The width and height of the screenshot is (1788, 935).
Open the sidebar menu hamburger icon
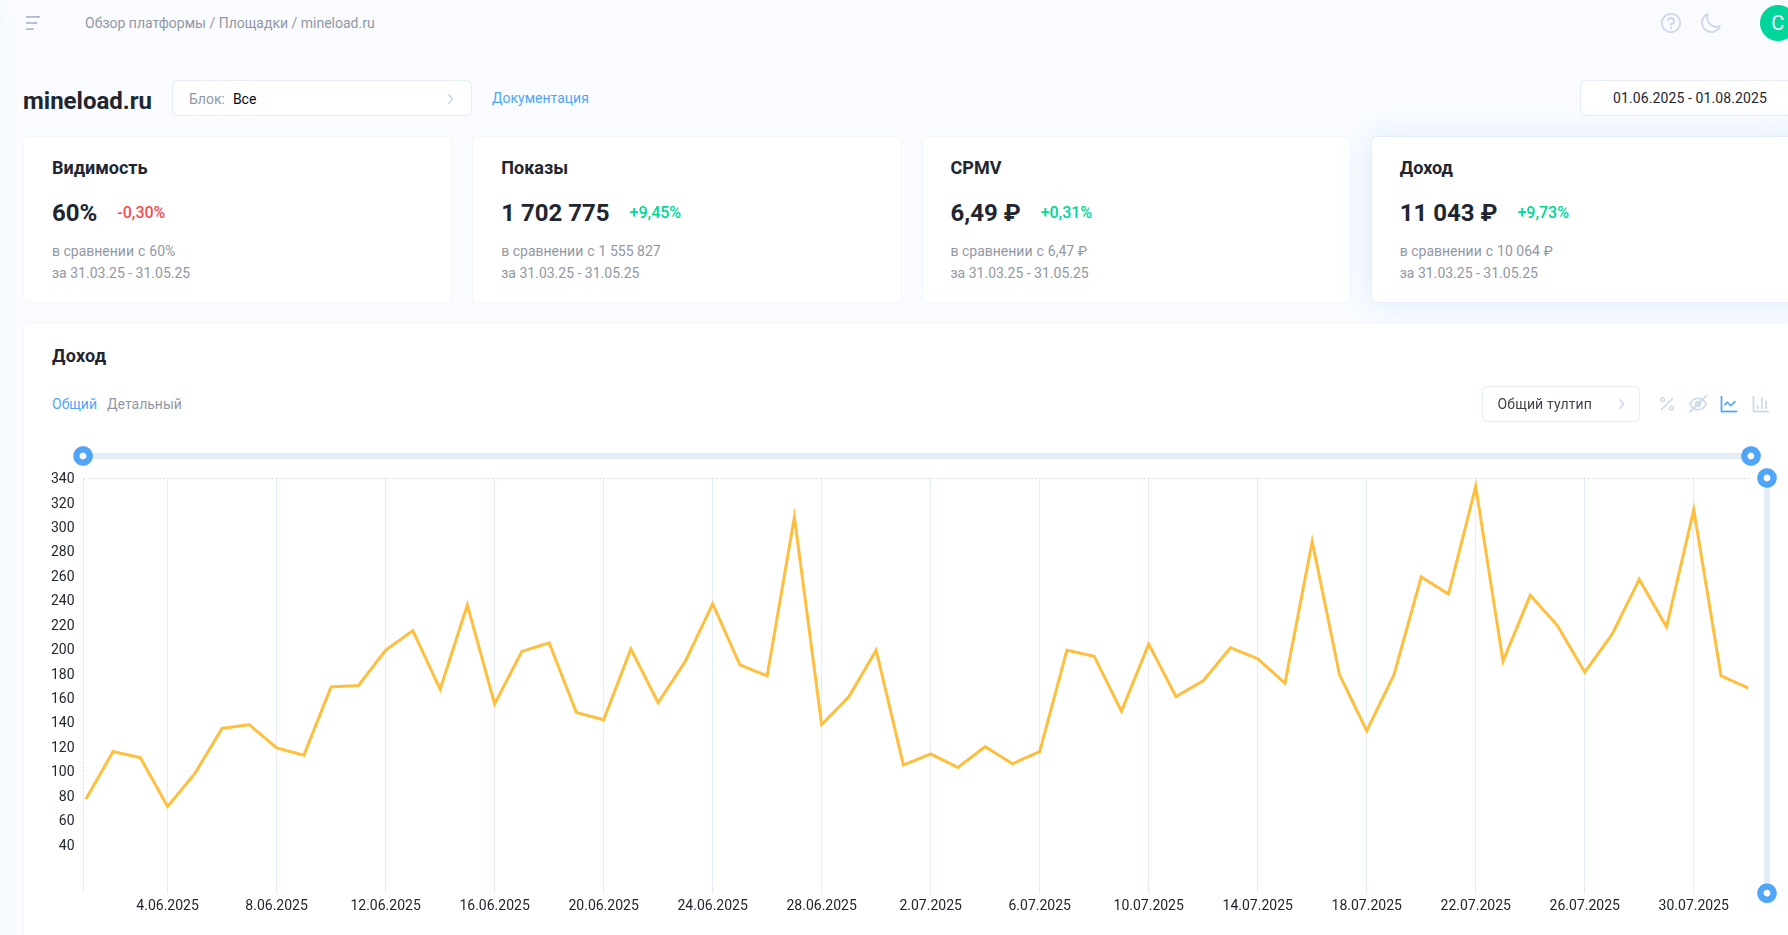(33, 23)
